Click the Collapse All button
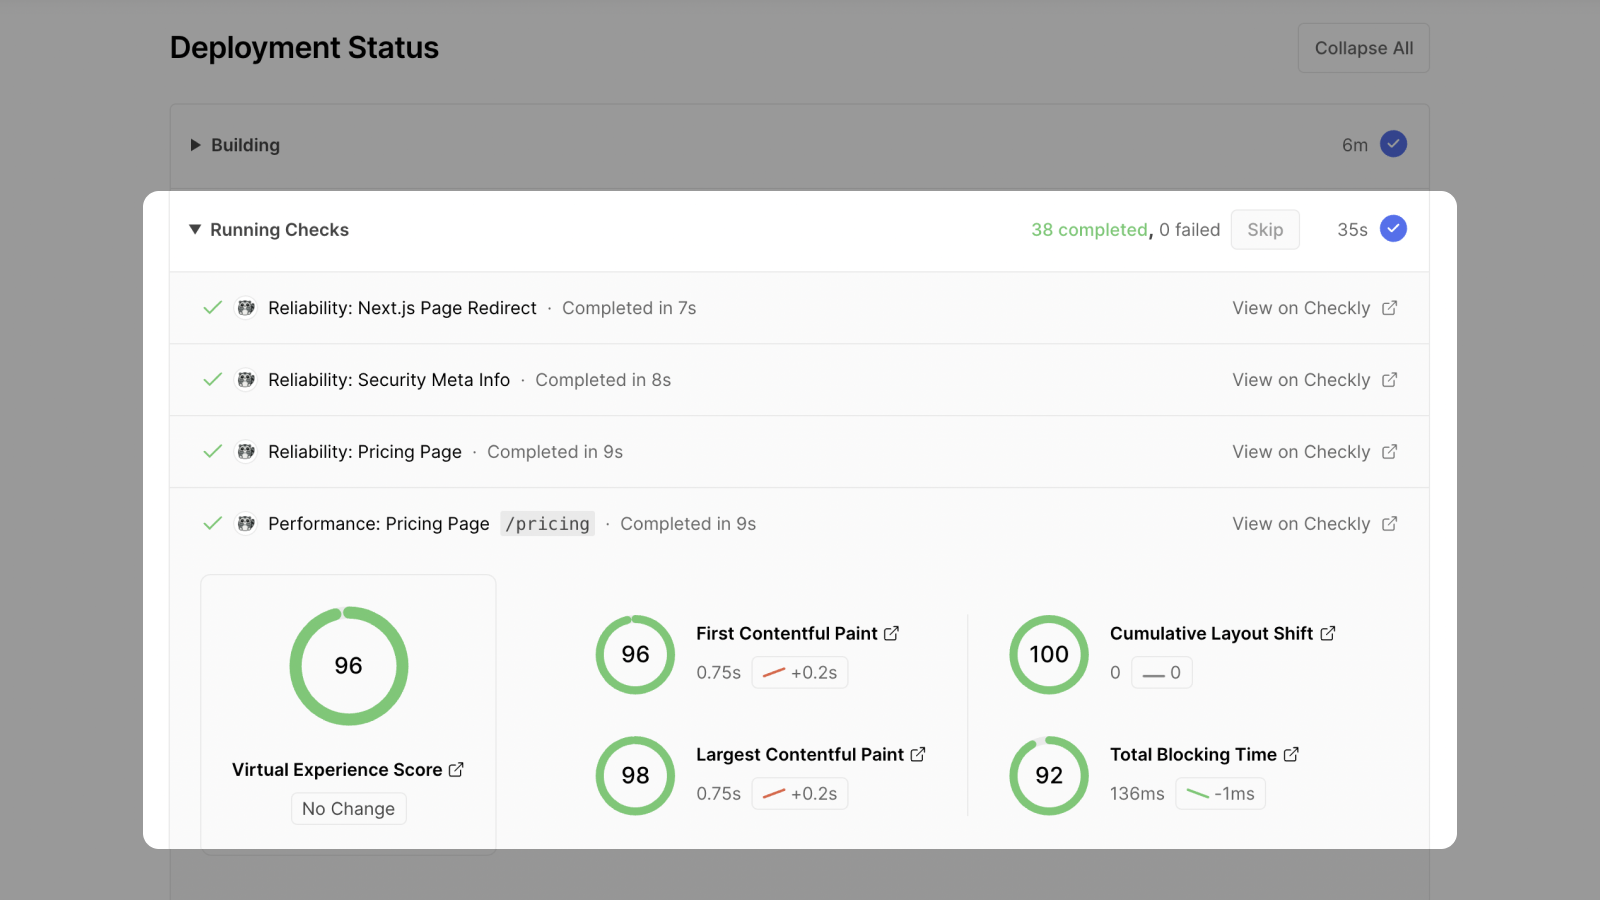 (1363, 47)
